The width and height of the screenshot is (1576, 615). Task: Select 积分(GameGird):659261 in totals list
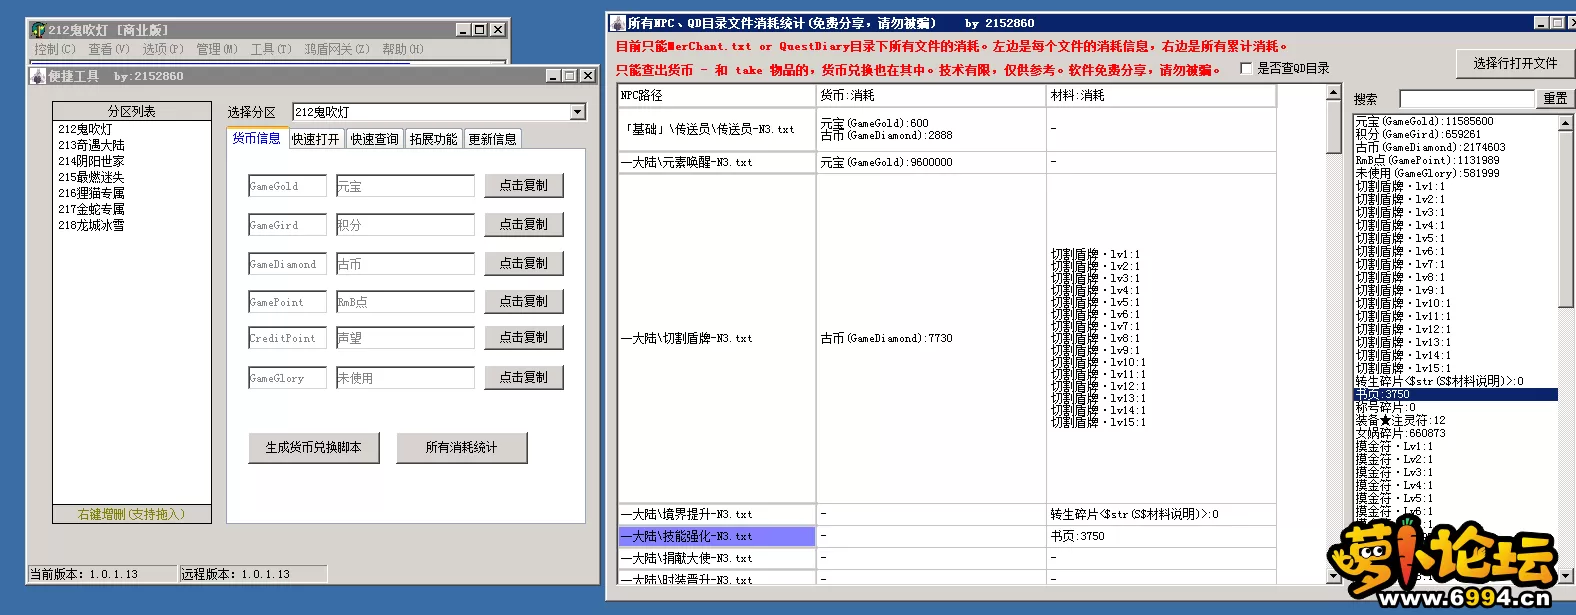click(x=1418, y=134)
